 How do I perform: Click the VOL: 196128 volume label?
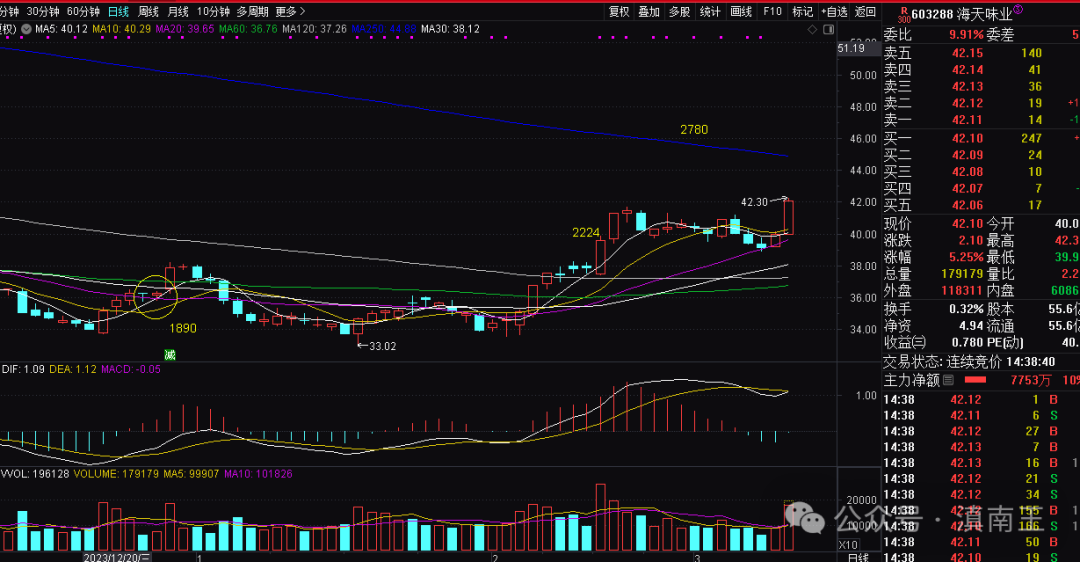[35, 474]
